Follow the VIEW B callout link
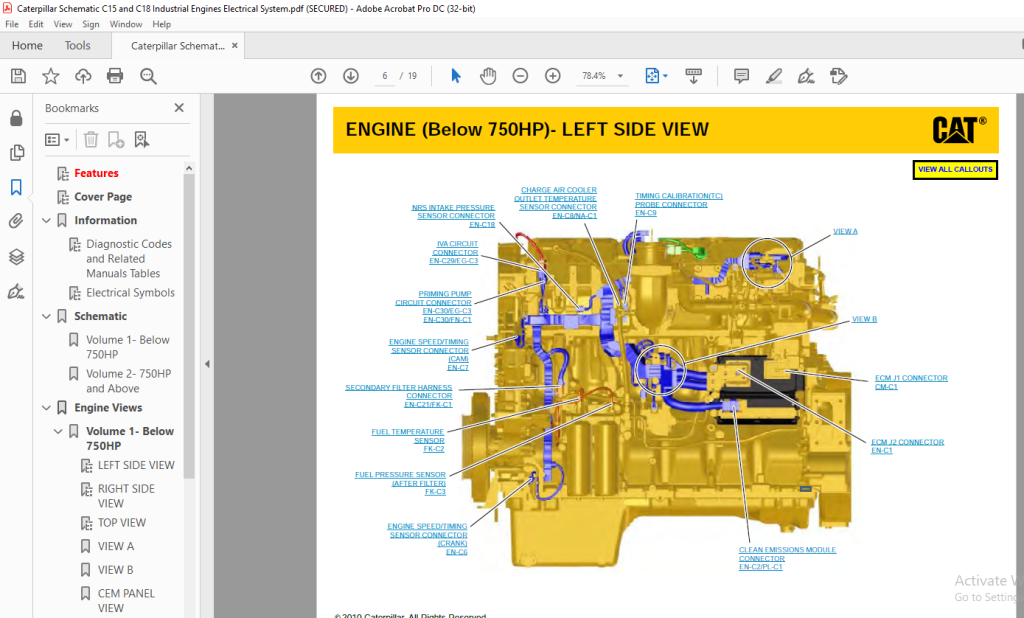Viewport: 1024px width, 618px height. click(864, 319)
